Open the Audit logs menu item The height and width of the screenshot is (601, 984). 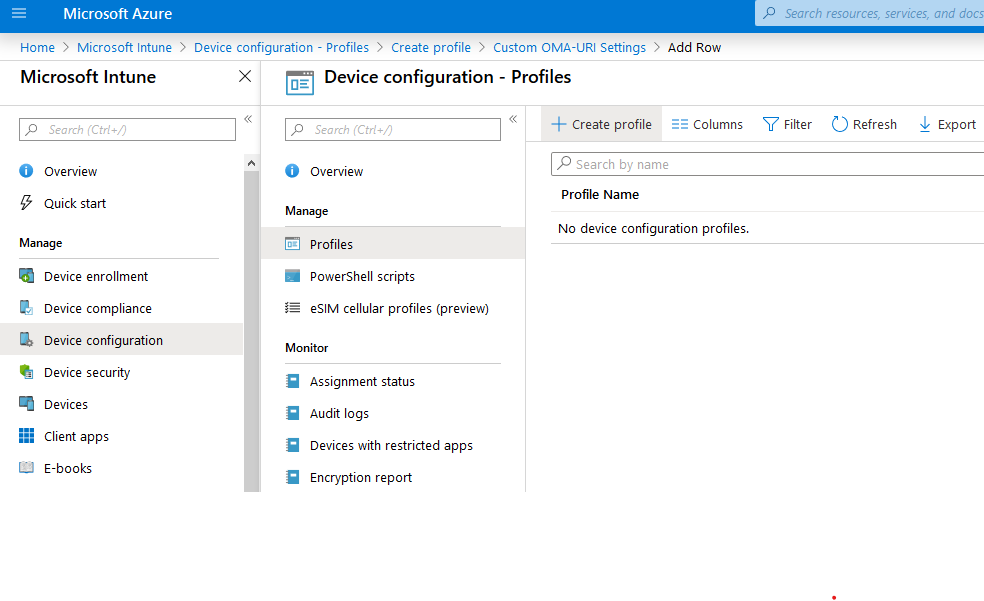[x=339, y=414]
